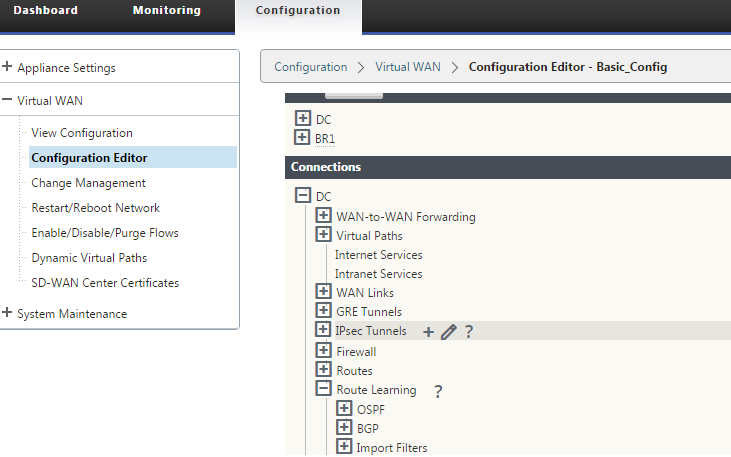Open View Configuration in sidebar
Image resolution: width=731 pixels, height=457 pixels.
coord(82,133)
